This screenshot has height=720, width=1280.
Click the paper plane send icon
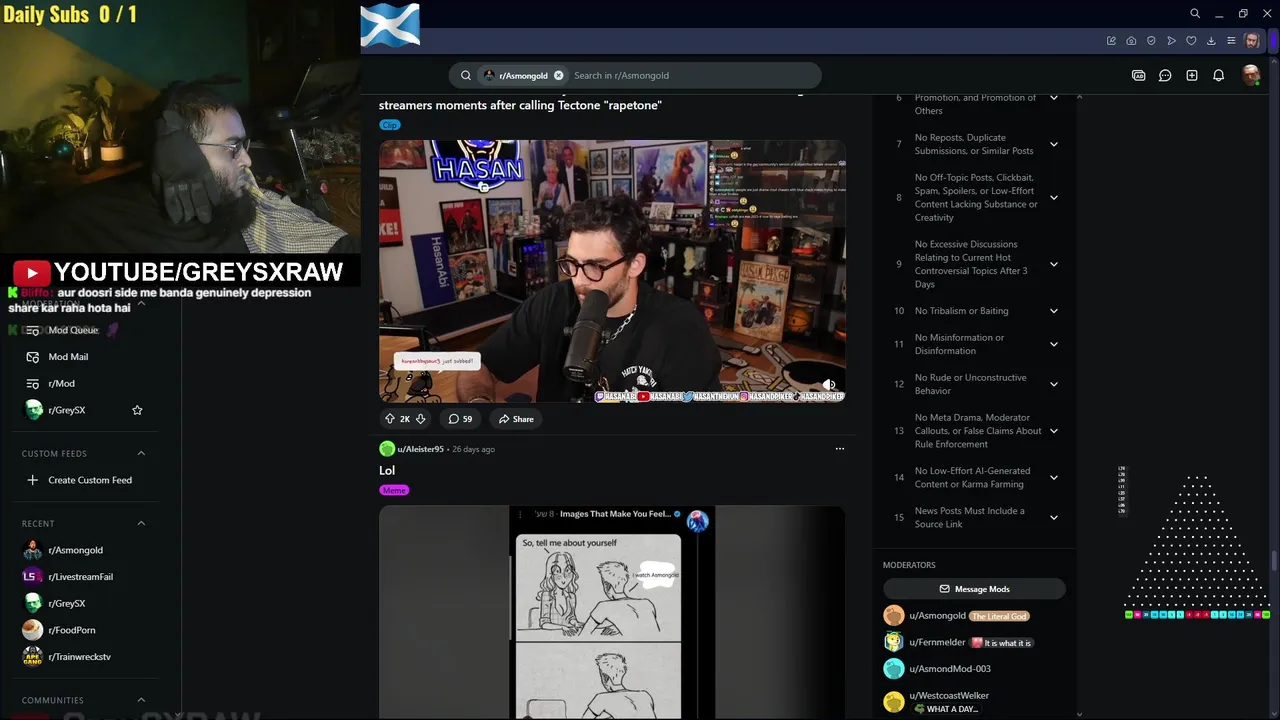pyautogui.click(x=1171, y=41)
